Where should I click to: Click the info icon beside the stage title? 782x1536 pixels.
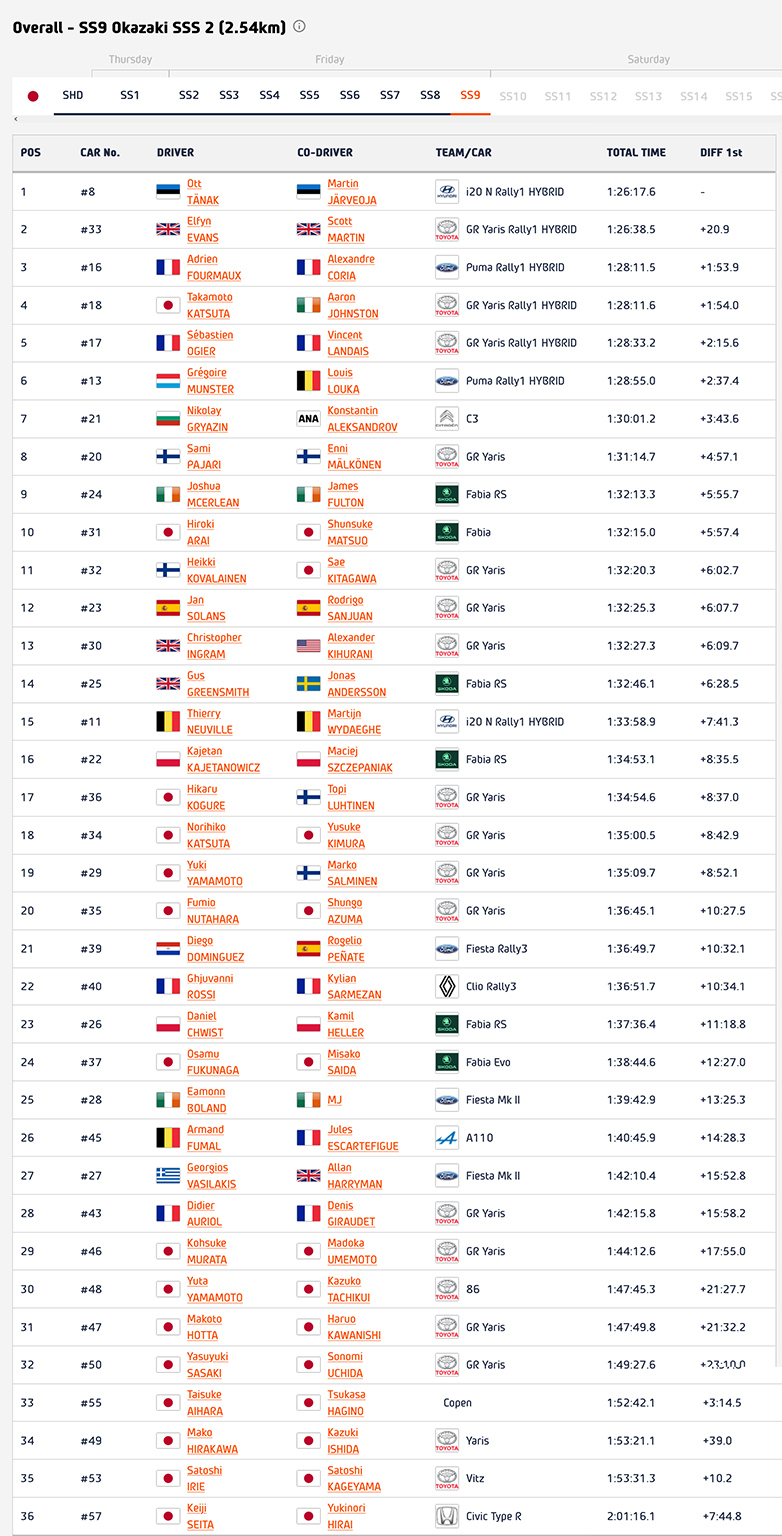click(x=299, y=27)
